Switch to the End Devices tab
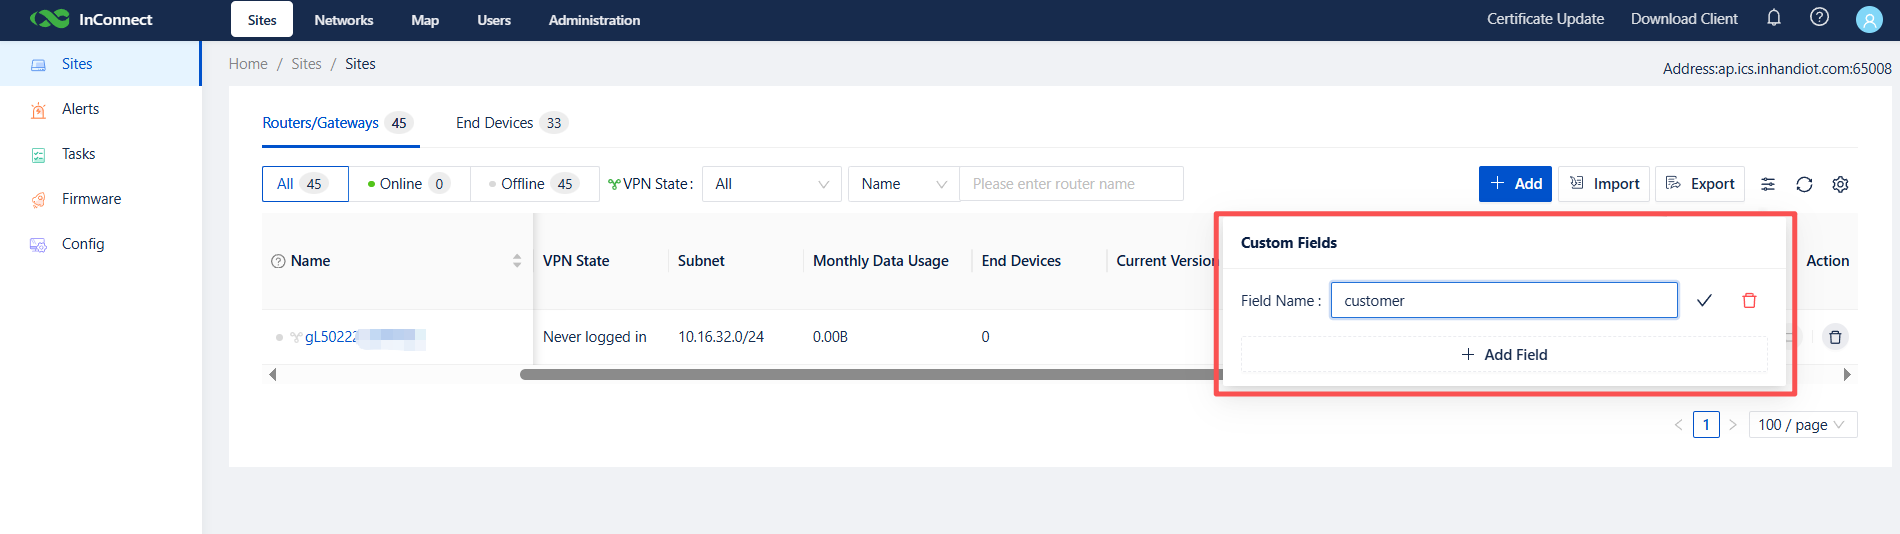Viewport: 1900px width, 534px height. 510,123
